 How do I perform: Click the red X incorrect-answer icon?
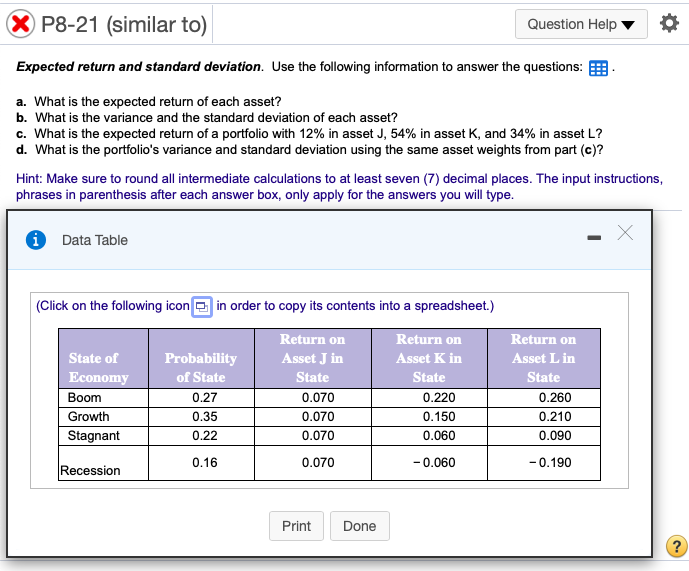click(x=20, y=24)
